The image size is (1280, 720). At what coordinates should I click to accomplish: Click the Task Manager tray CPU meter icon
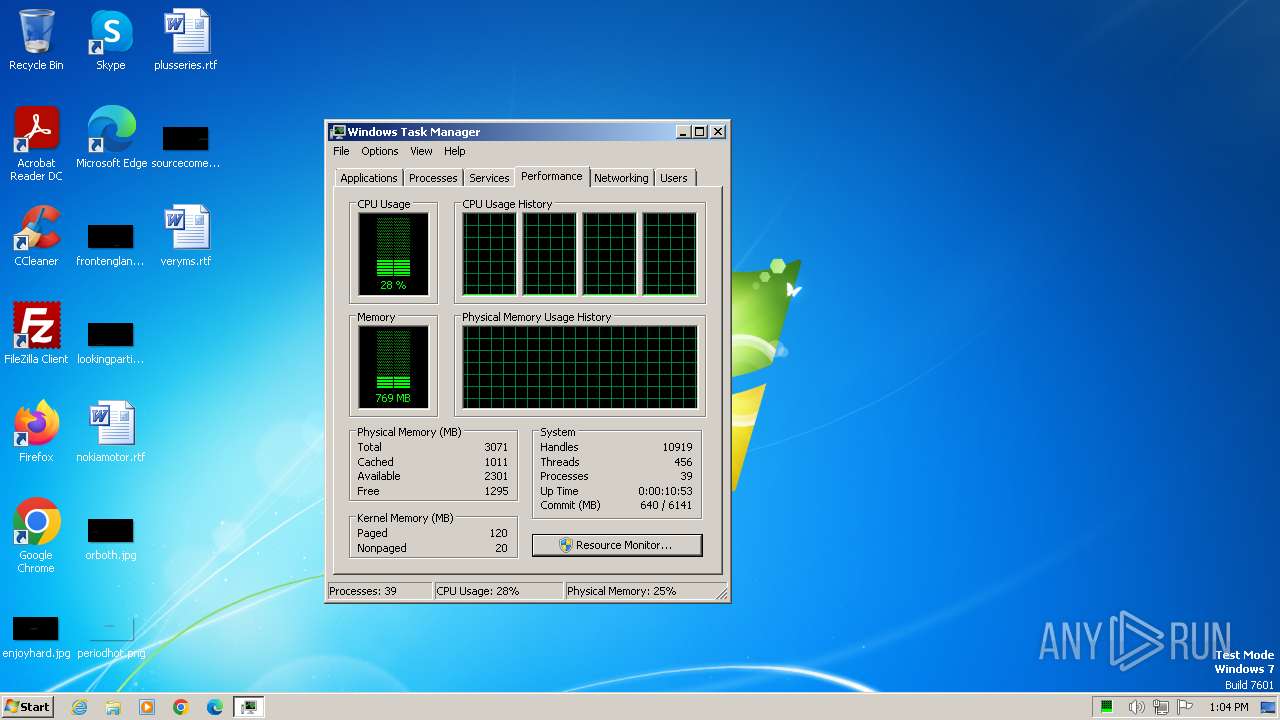click(x=1107, y=707)
